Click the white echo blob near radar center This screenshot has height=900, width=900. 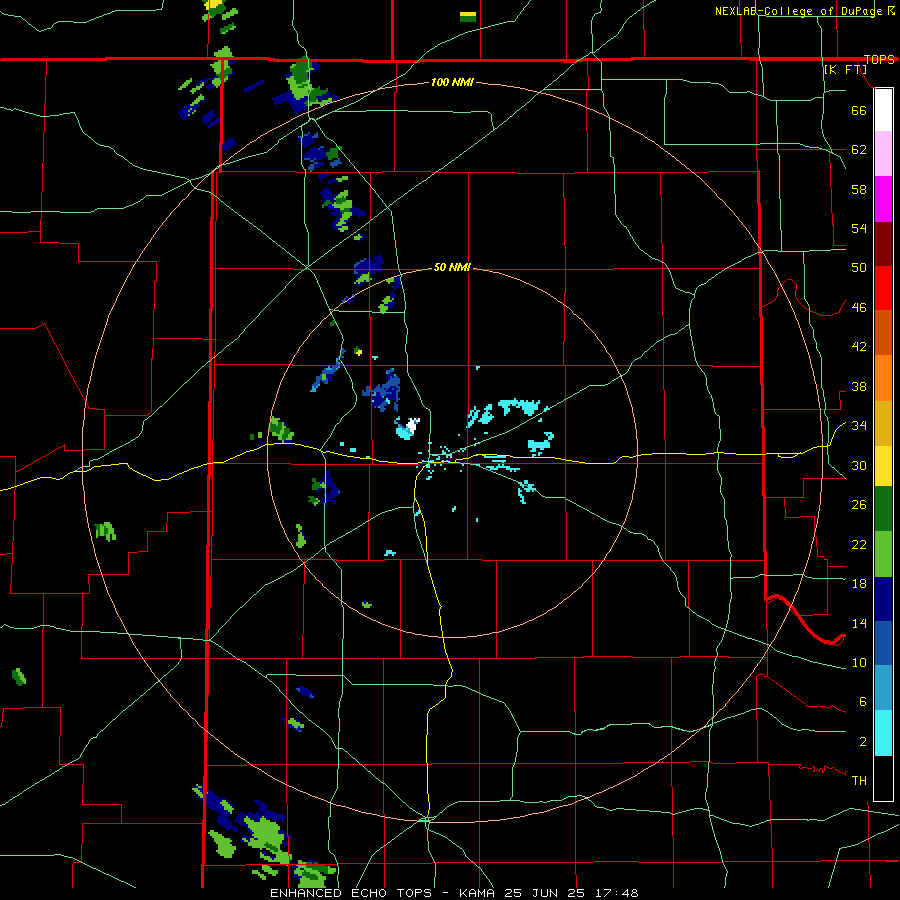click(x=413, y=425)
